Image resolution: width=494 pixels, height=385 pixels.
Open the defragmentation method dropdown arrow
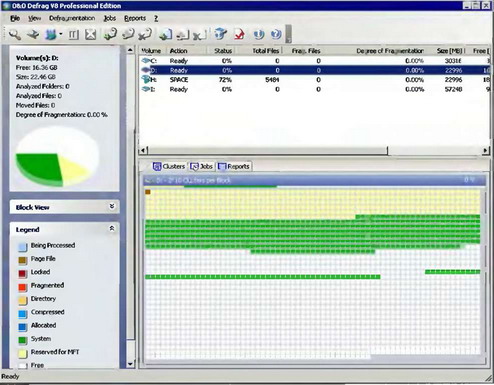[61, 34]
